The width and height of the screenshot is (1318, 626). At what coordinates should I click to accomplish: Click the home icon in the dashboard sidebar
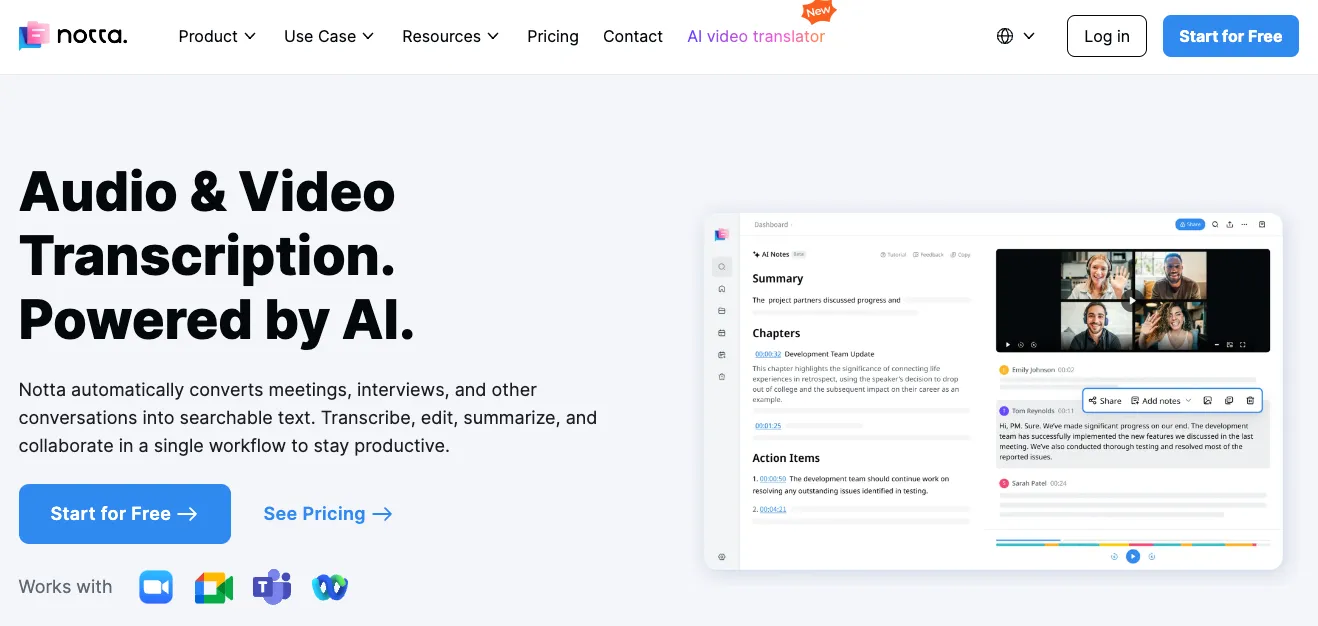click(x=722, y=289)
